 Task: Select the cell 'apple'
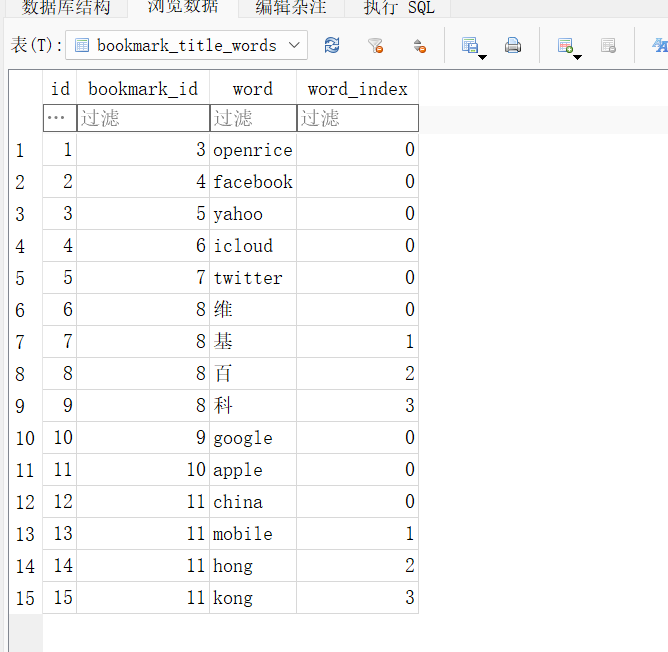click(253, 470)
